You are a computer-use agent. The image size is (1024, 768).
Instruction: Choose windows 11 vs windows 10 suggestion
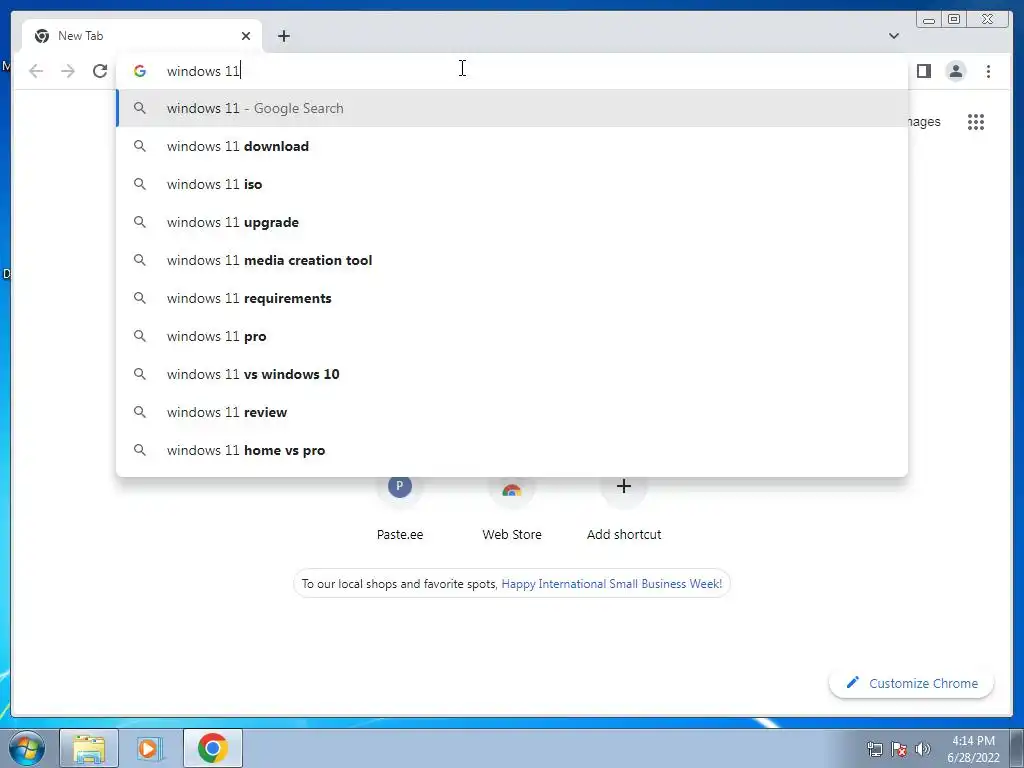coord(512,374)
